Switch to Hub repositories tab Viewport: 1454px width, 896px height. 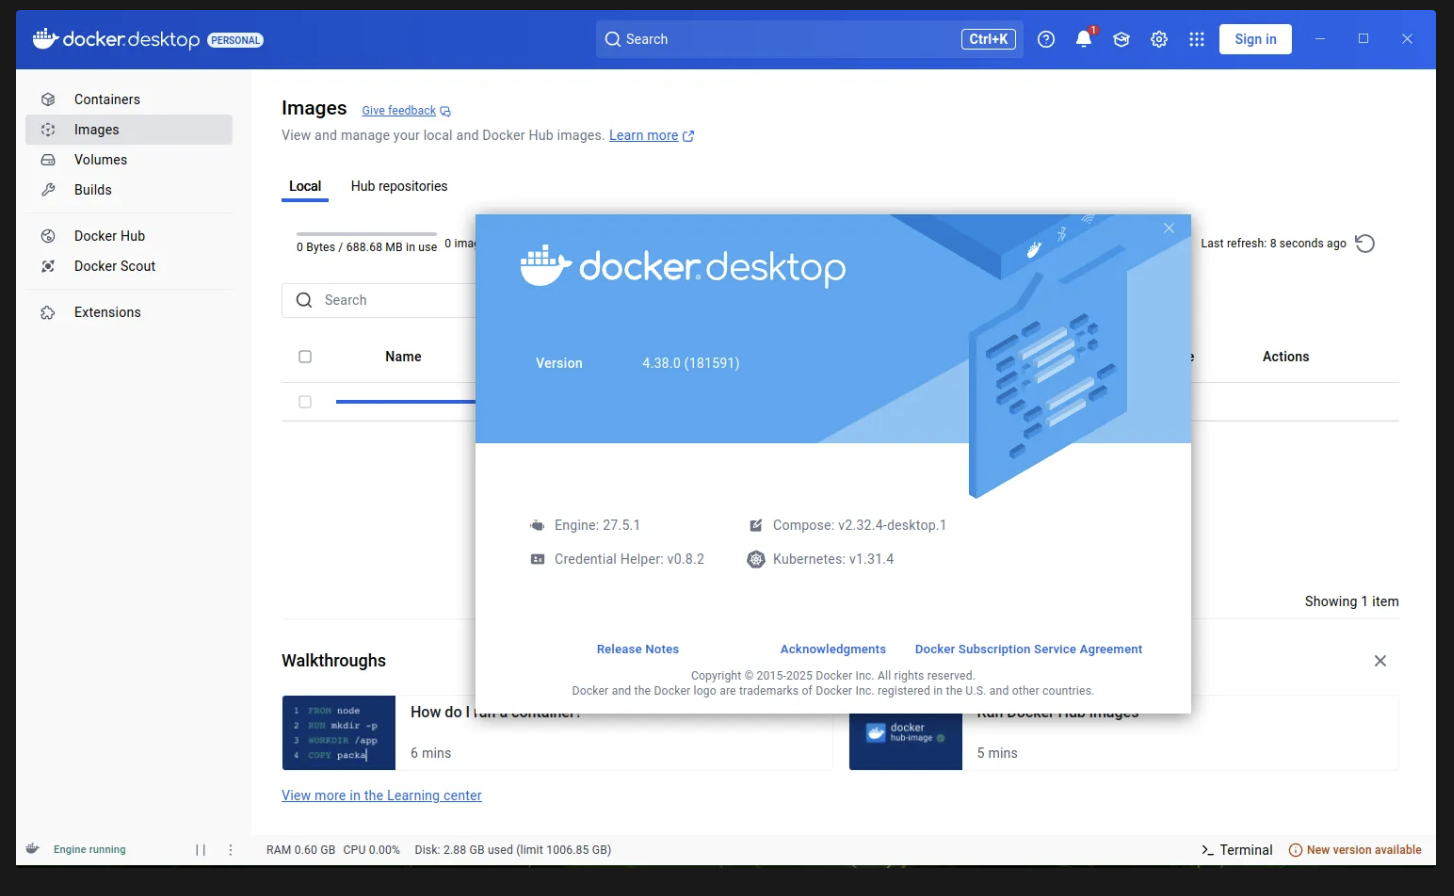pyautogui.click(x=399, y=186)
